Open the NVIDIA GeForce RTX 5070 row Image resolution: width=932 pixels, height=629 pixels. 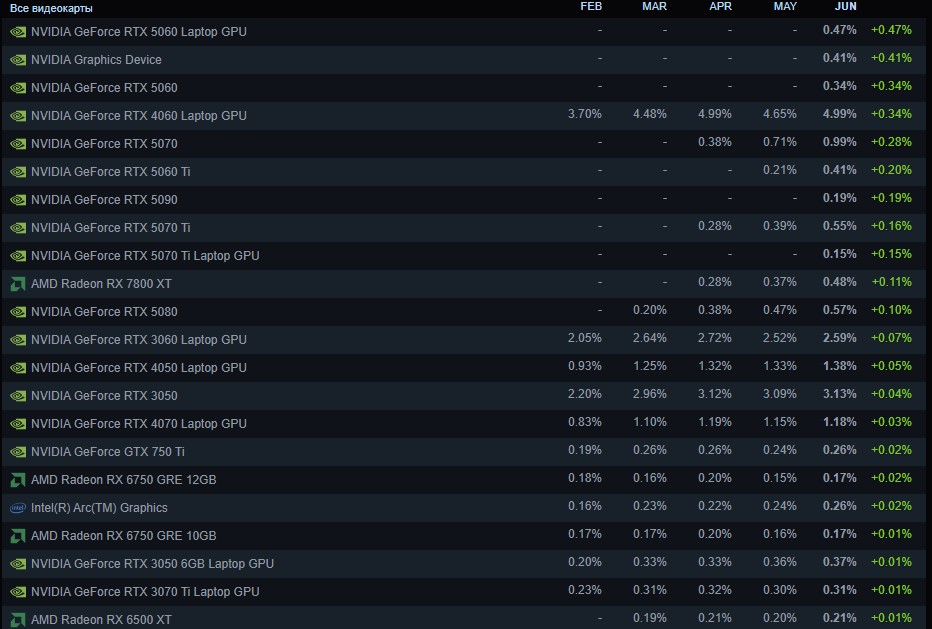(x=466, y=143)
